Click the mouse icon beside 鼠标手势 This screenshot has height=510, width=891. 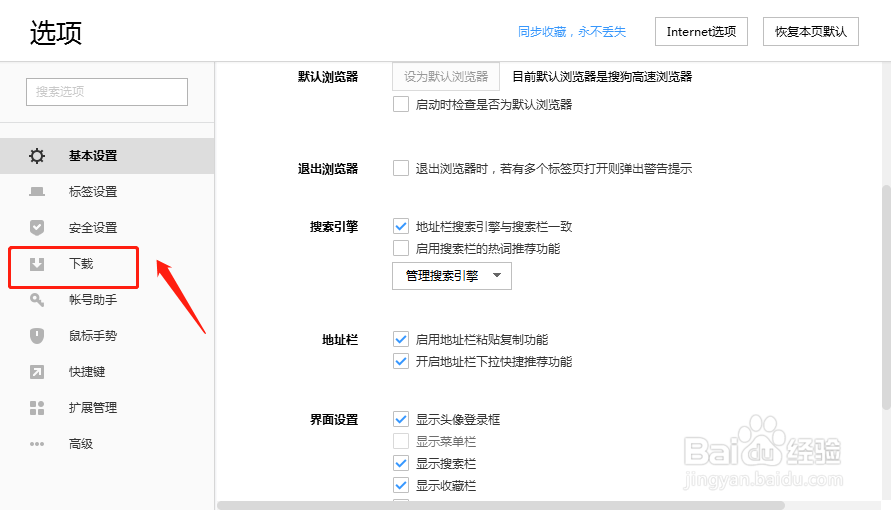37,336
